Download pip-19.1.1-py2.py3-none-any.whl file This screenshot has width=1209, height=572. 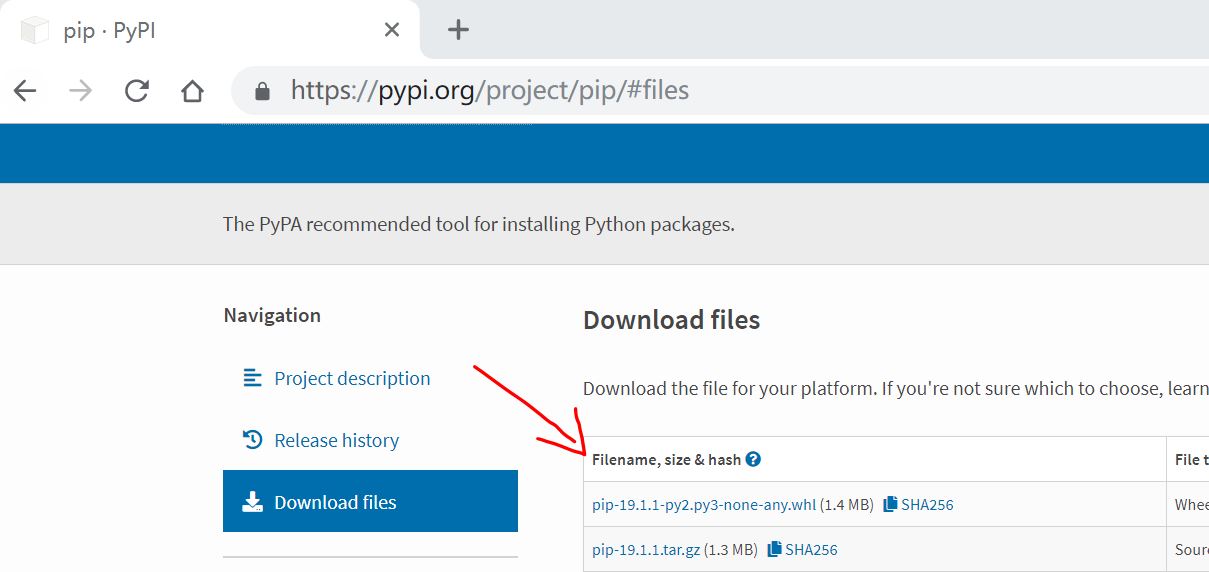point(704,505)
